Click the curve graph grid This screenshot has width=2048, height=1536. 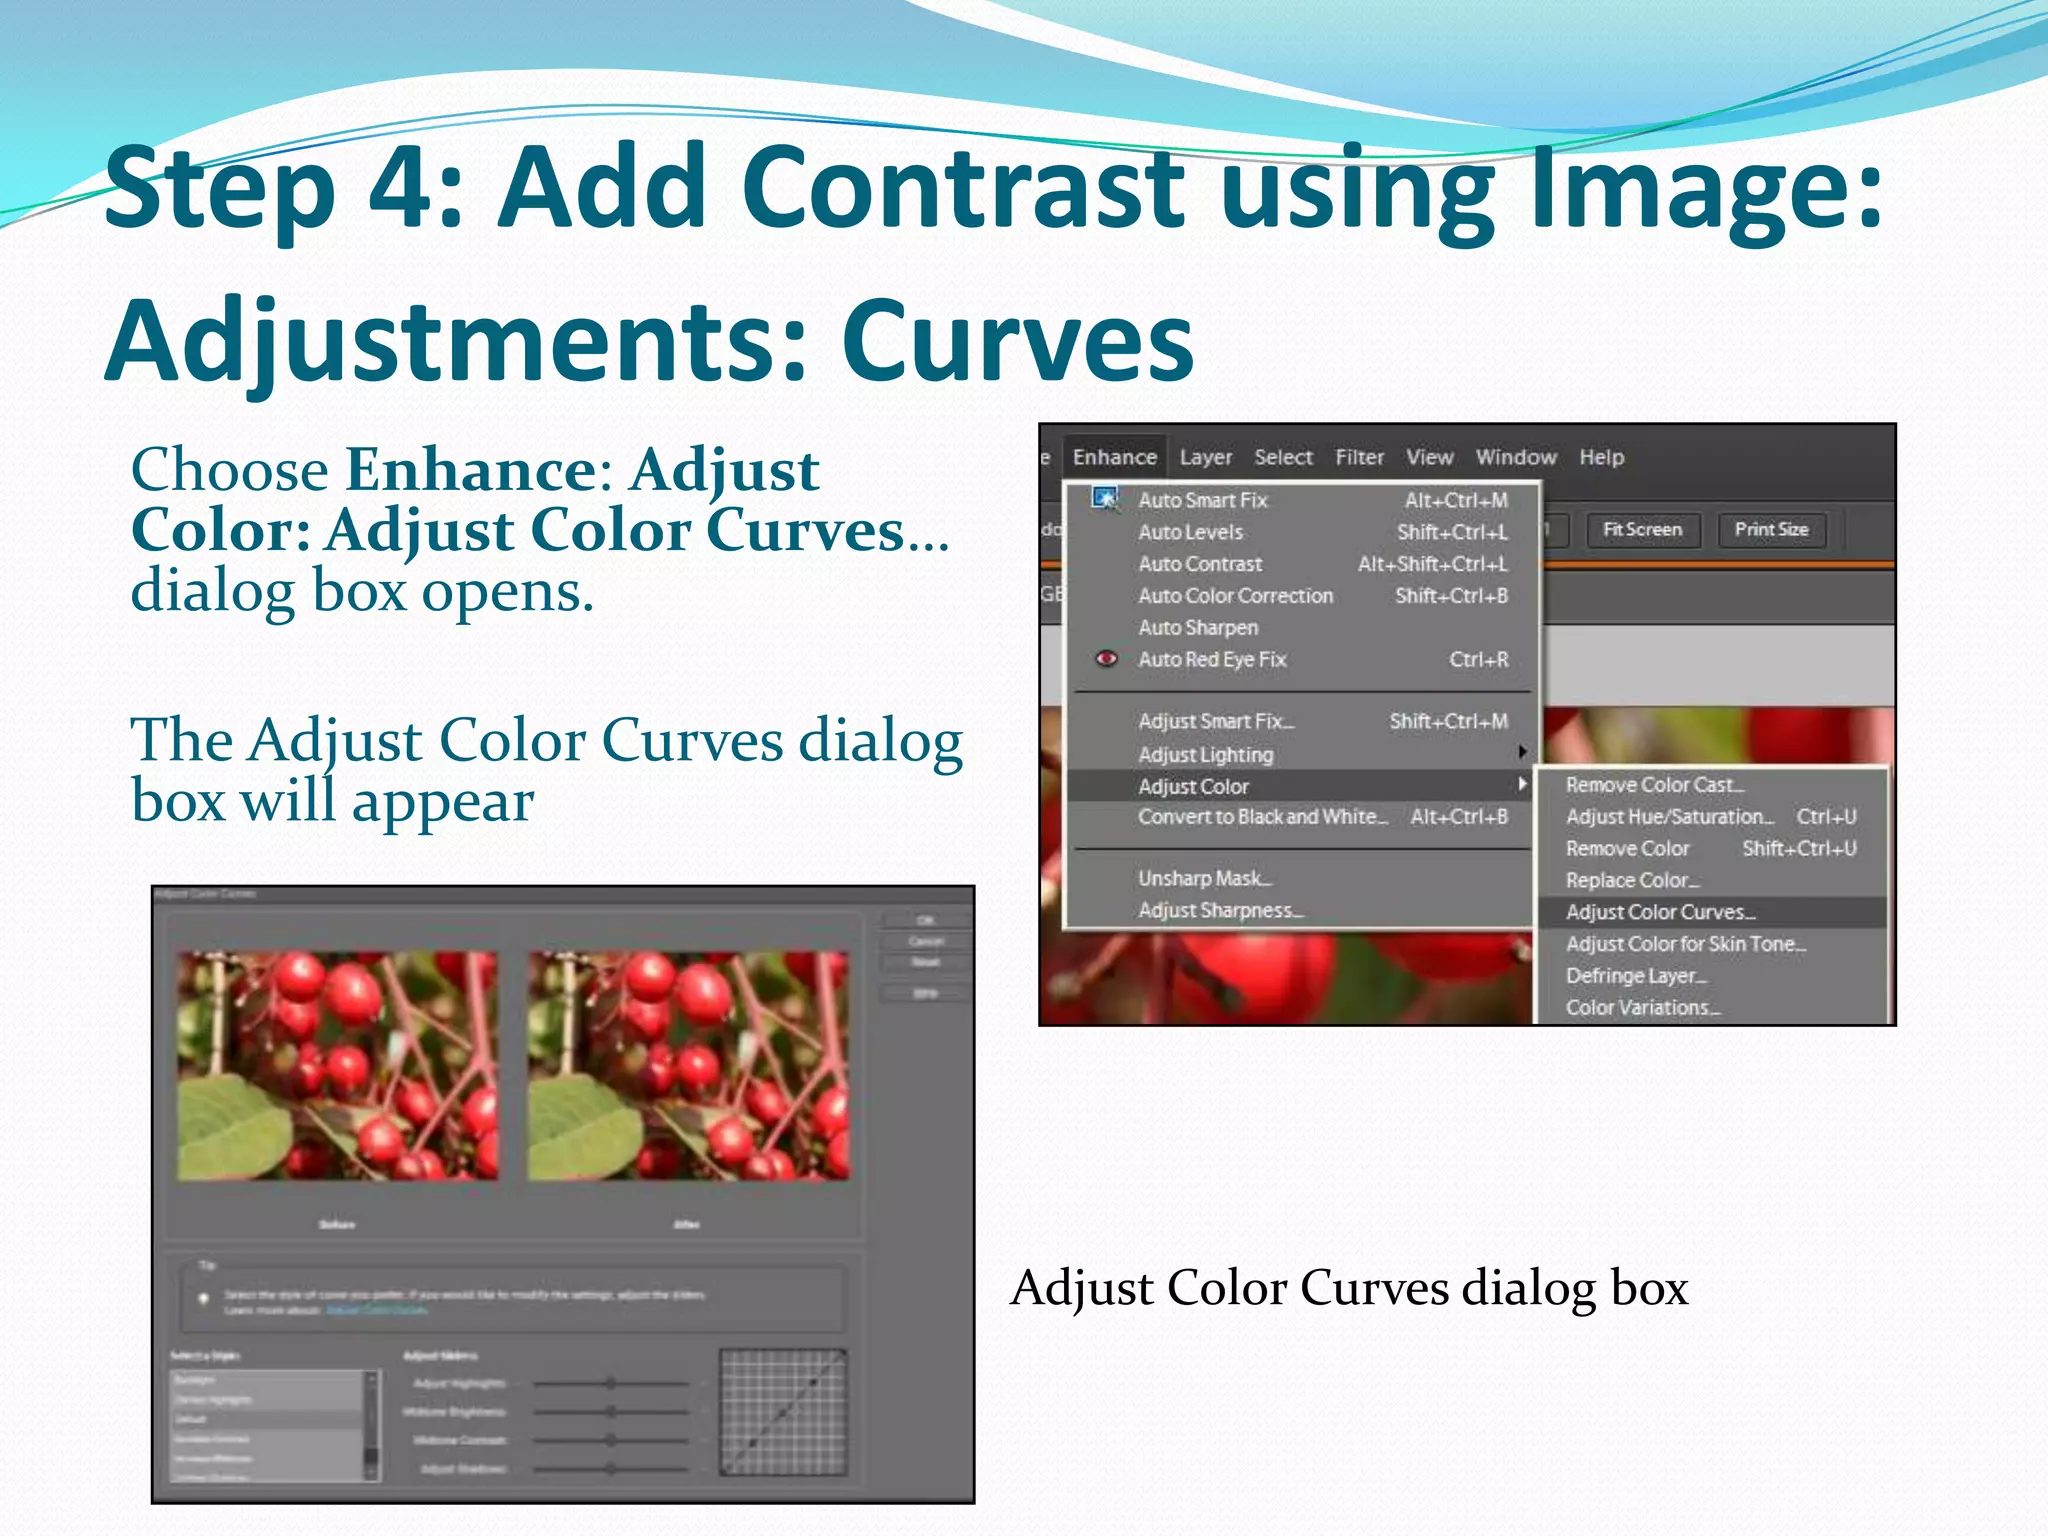tap(783, 1413)
